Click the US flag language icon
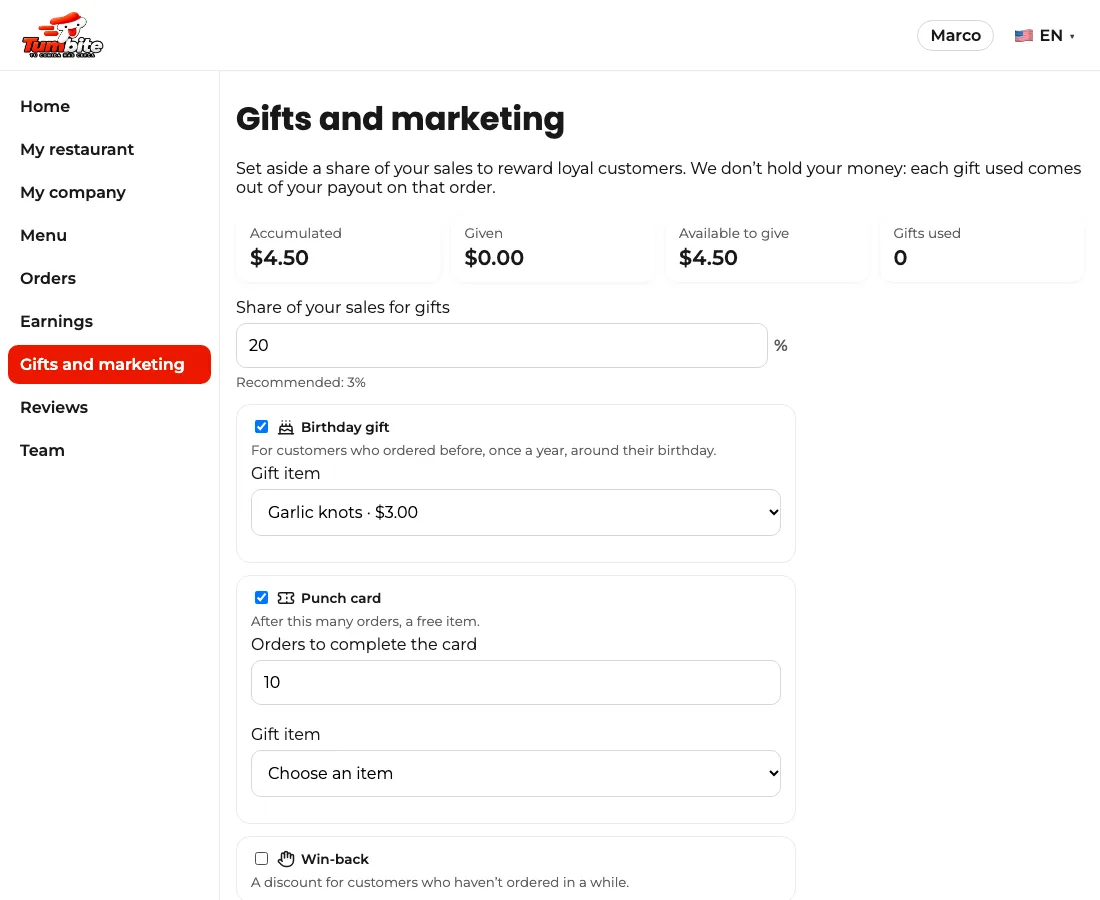Image resolution: width=1100 pixels, height=900 pixels. (x=1024, y=35)
